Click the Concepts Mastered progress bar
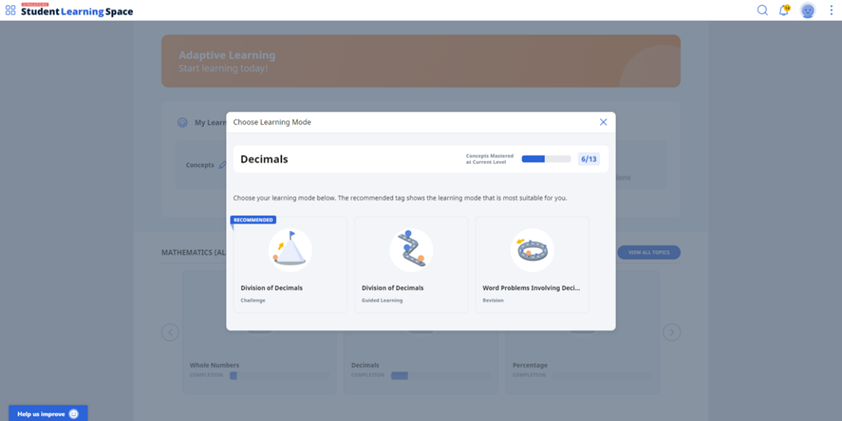This screenshot has width=842, height=421. 546,159
